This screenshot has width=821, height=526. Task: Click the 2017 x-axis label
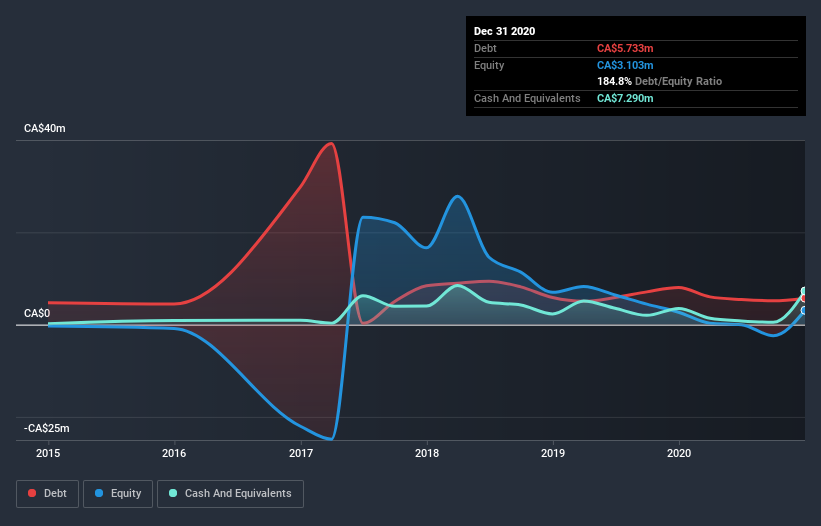pyautogui.click(x=301, y=453)
